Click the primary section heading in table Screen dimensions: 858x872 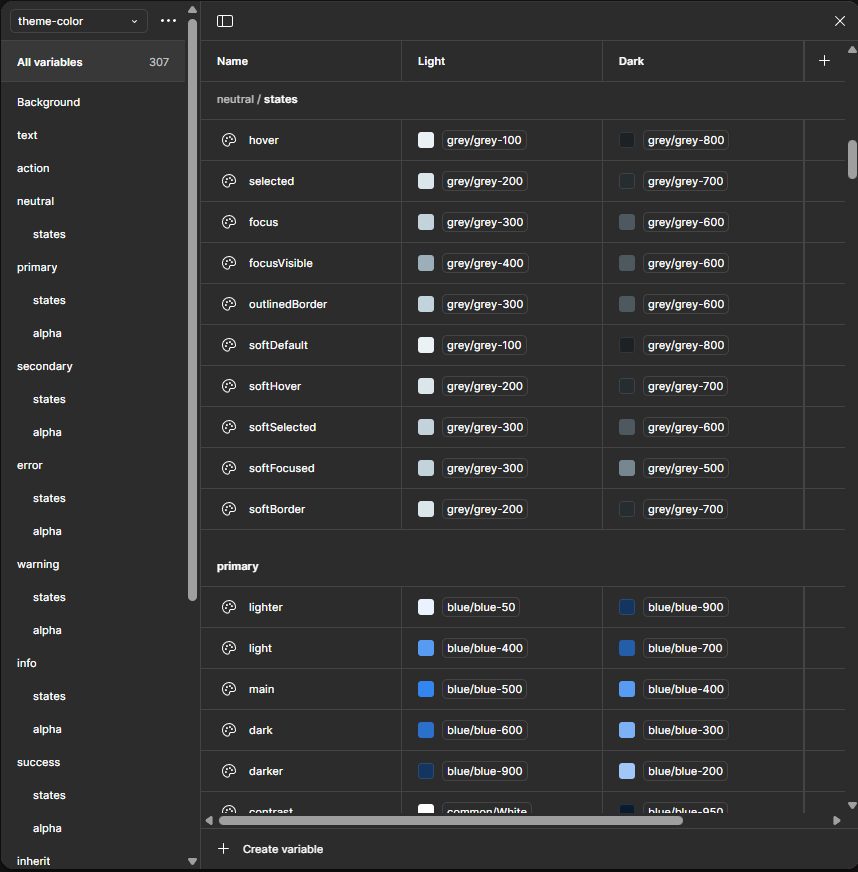(x=237, y=566)
